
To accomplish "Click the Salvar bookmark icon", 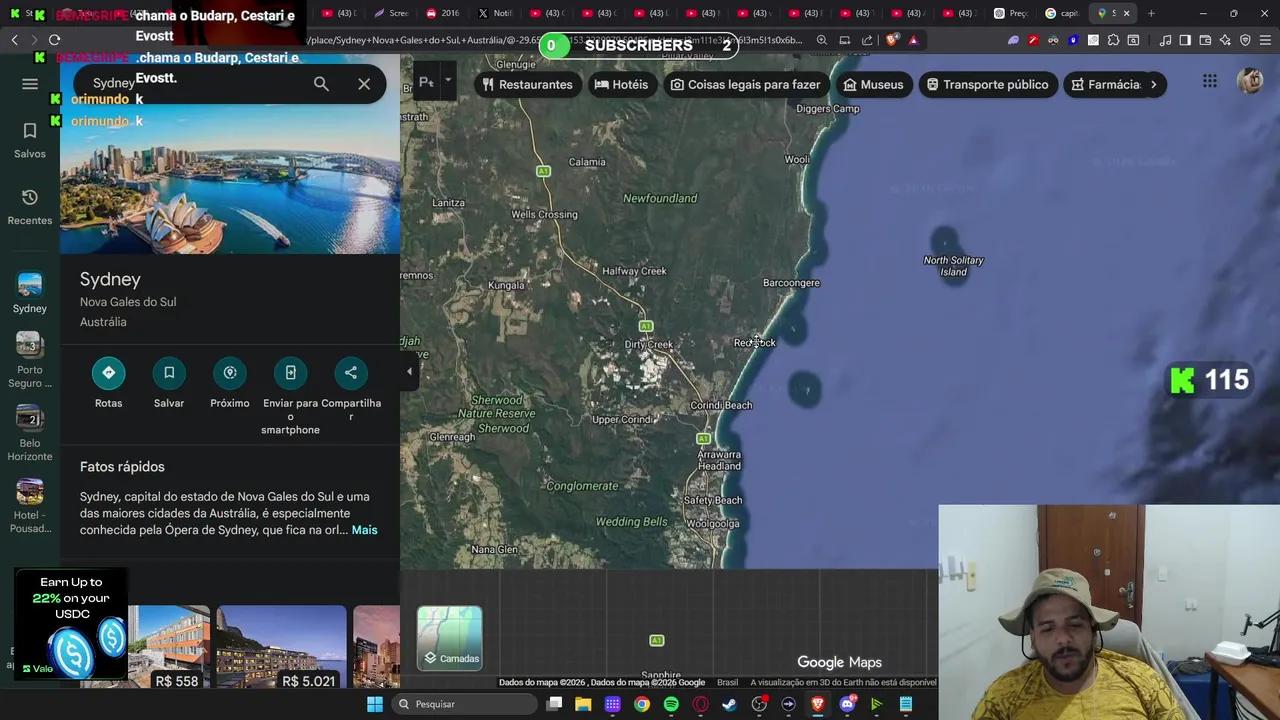I will (169, 373).
